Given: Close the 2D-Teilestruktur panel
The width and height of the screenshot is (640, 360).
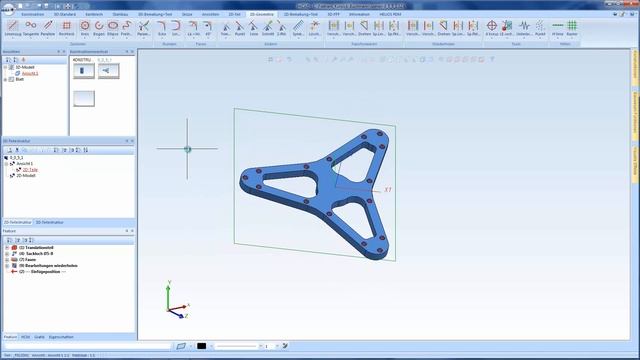Looking at the screenshot, I should coord(132,141).
